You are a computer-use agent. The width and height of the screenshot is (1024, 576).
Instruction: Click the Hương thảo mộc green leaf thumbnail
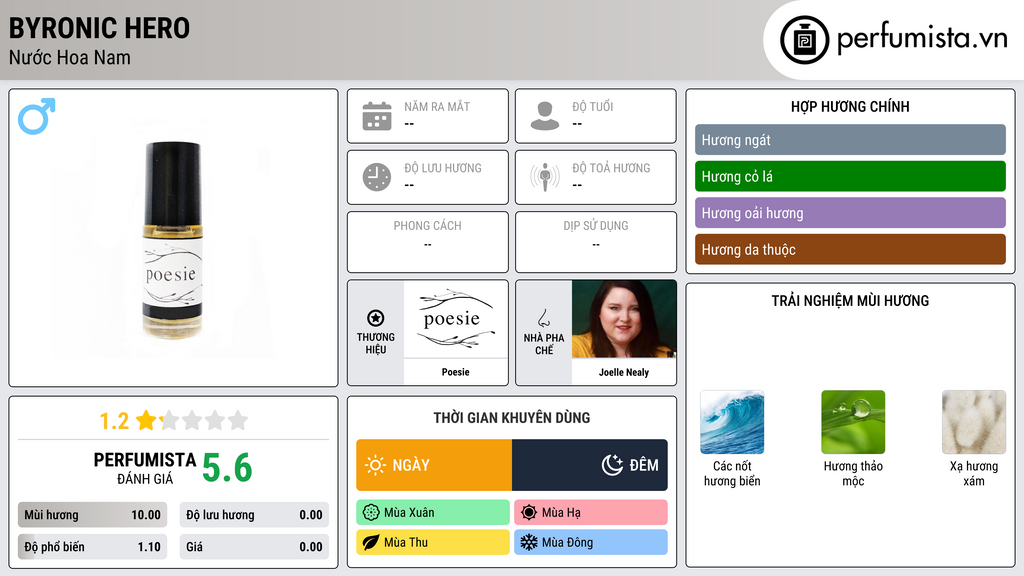853,422
